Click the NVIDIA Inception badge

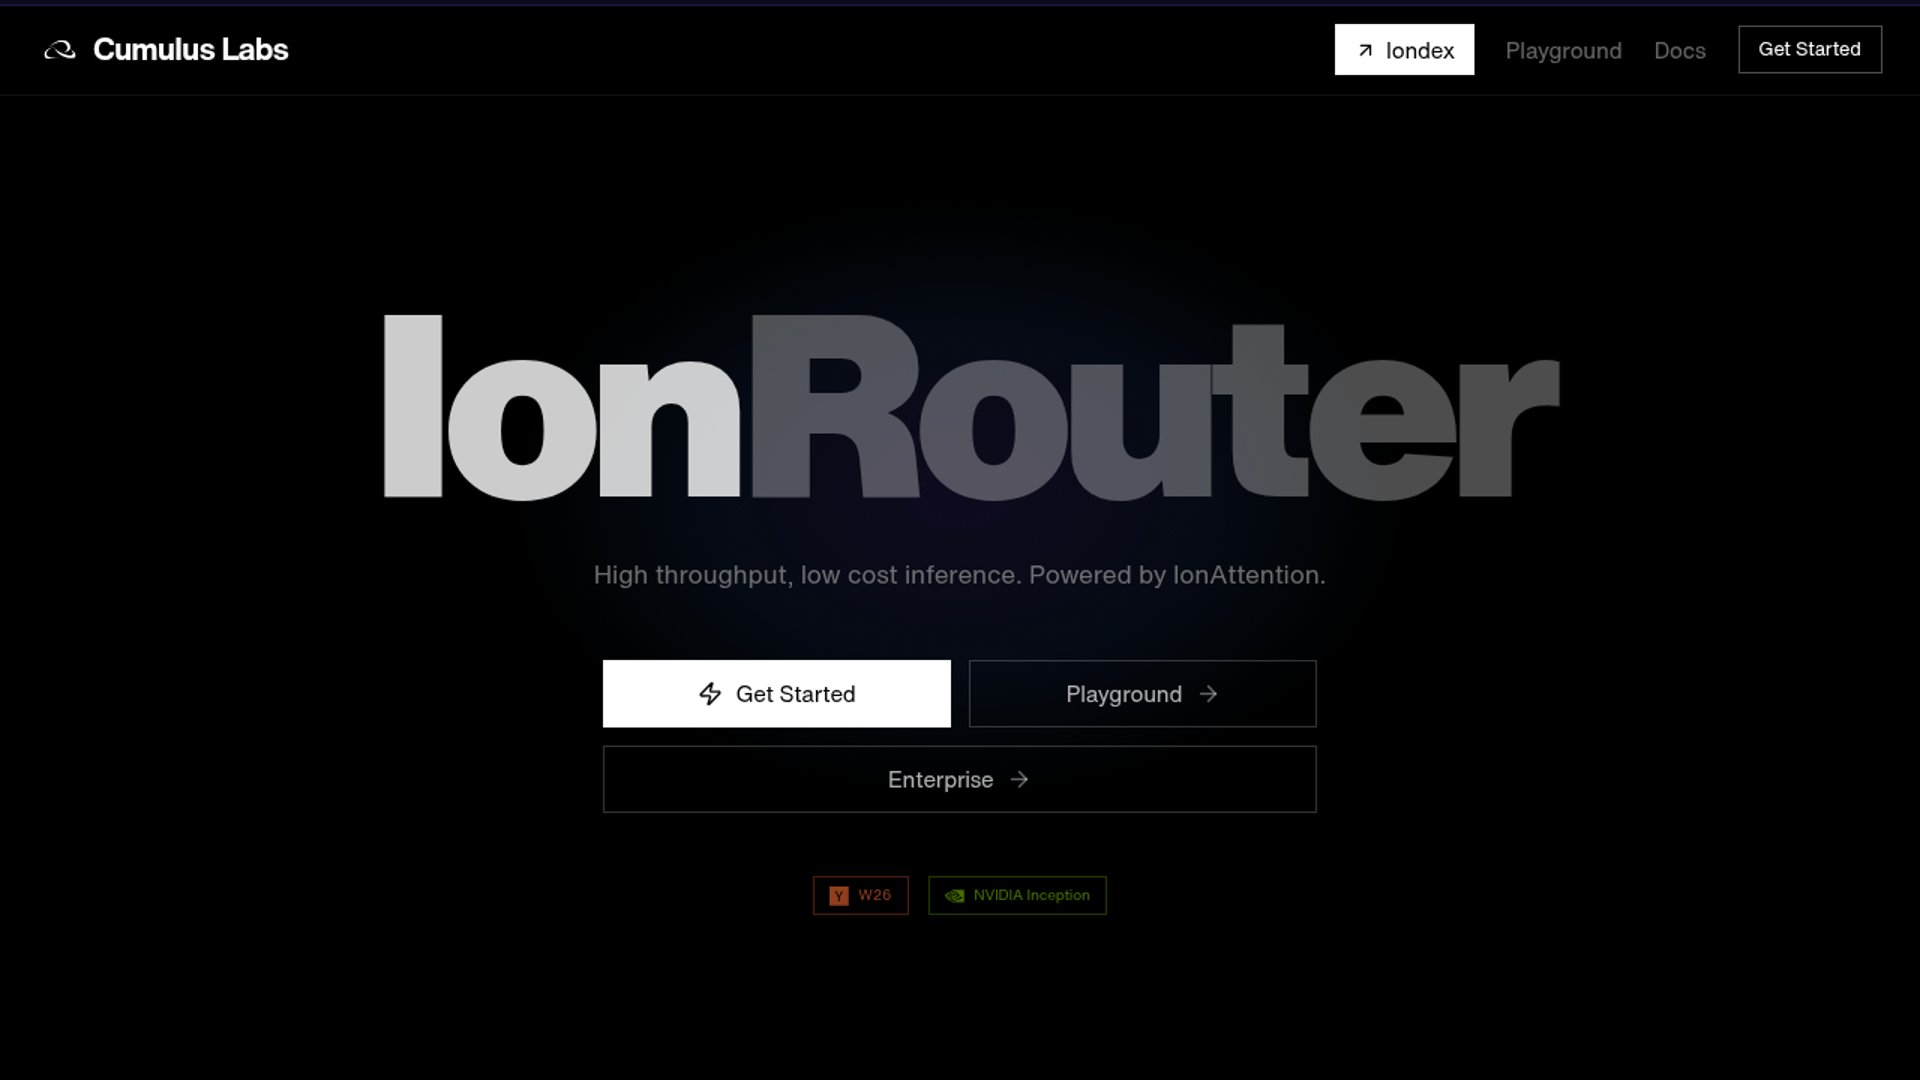tap(1017, 895)
